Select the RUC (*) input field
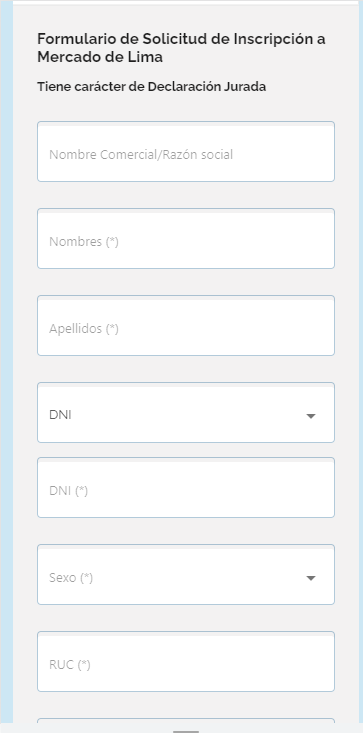 [186, 661]
